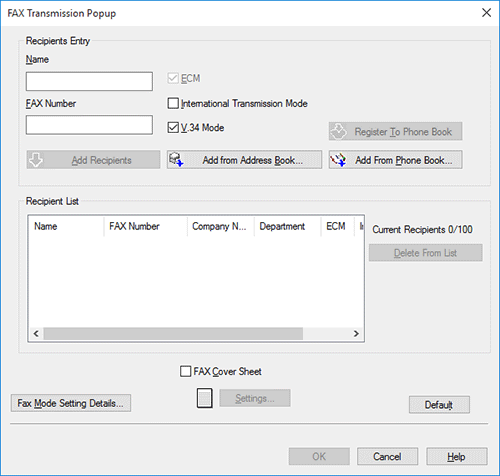Uncheck the V.34 Mode checkbox
The height and width of the screenshot is (476, 500).
pos(173,127)
